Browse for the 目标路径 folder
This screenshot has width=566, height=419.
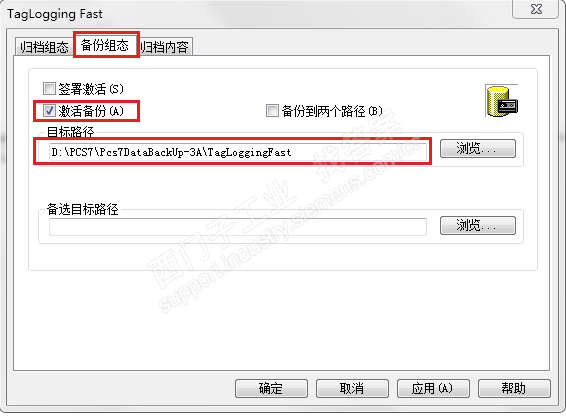coord(478,148)
